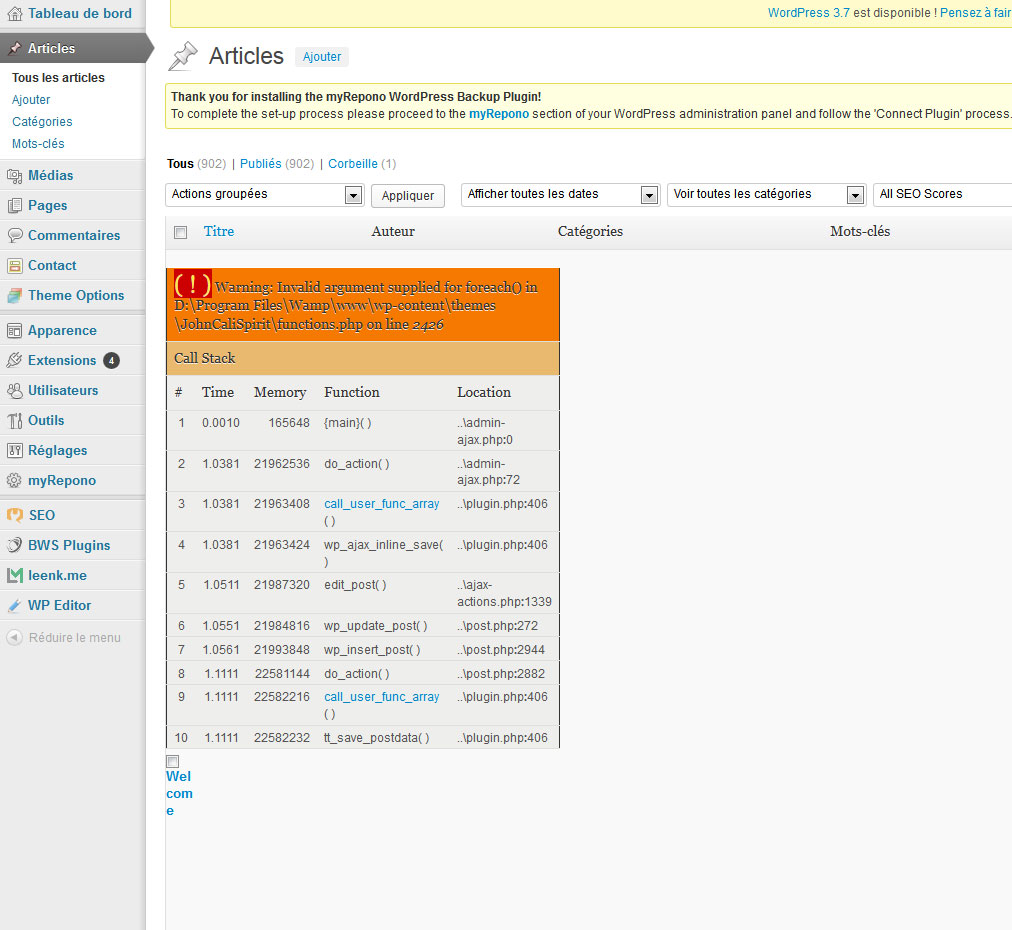Click the WP Editor pencil icon

pos(14,606)
